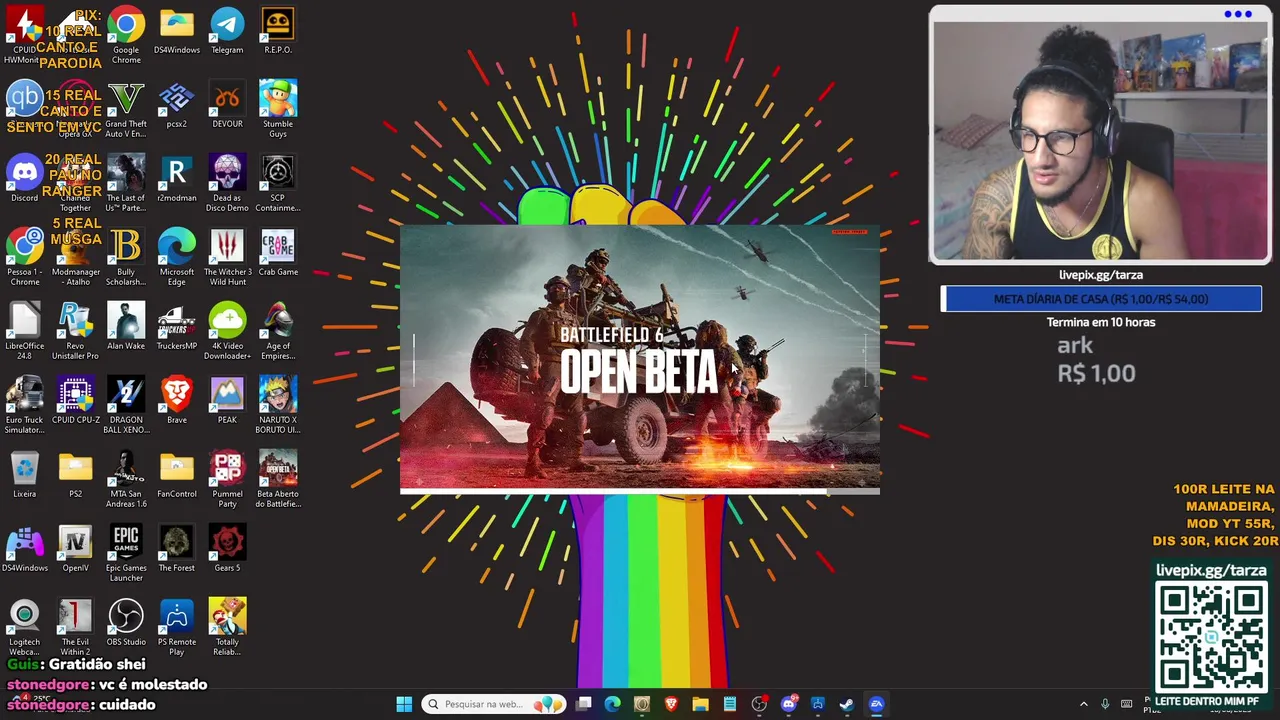1280x720 pixels.
Task: Open Dragon Ball Xenoverse shortcut
Action: coord(126,405)
